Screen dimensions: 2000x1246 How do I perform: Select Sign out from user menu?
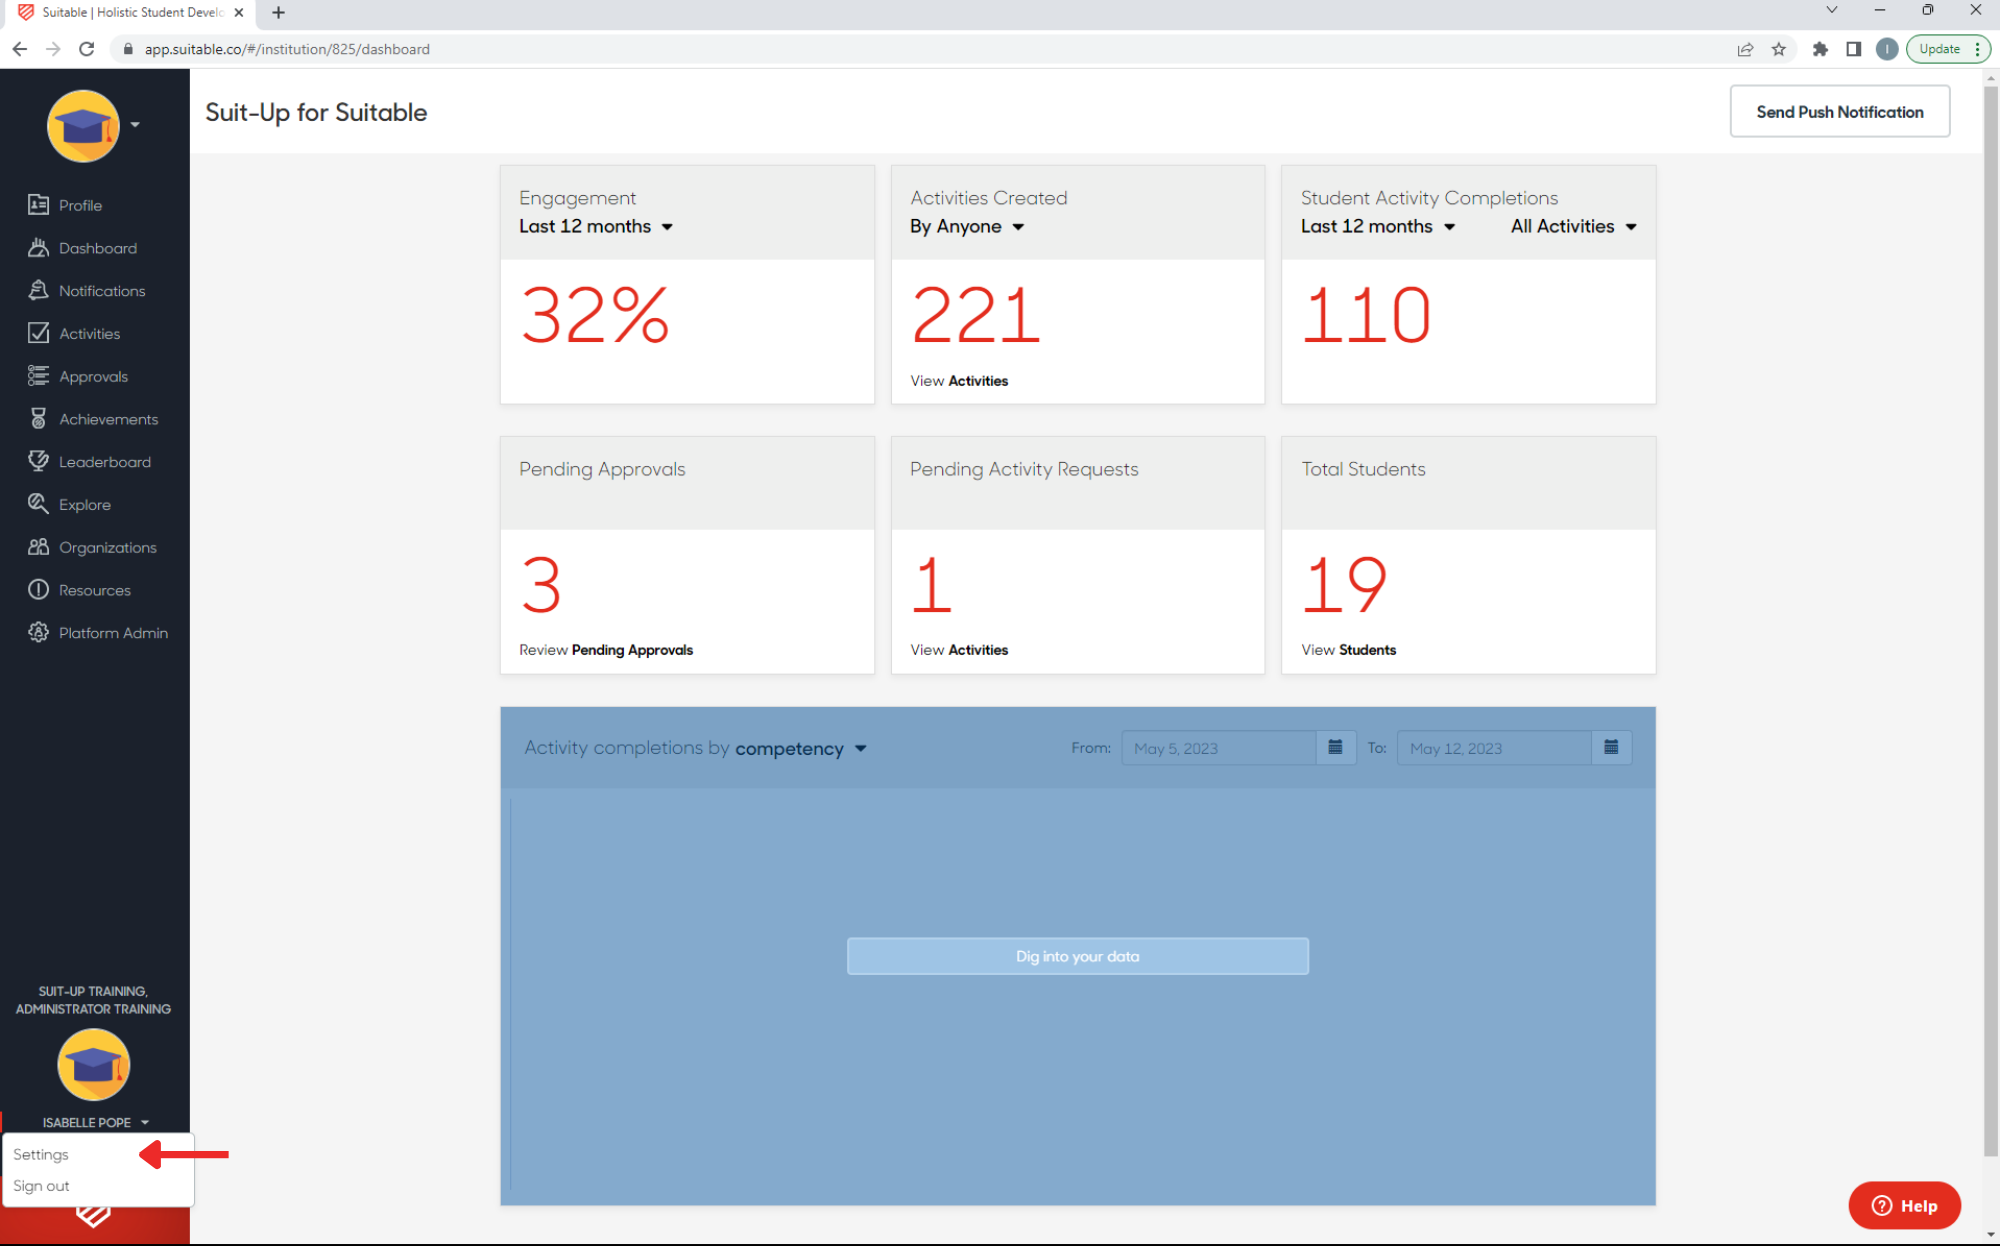coord(41,1186)
